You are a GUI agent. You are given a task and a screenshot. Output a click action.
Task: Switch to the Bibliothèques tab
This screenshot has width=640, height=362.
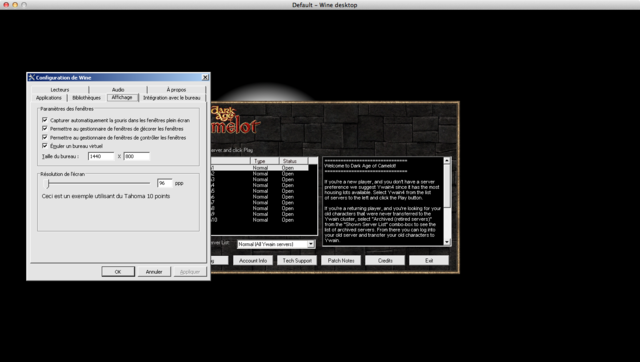pos(87,98)
